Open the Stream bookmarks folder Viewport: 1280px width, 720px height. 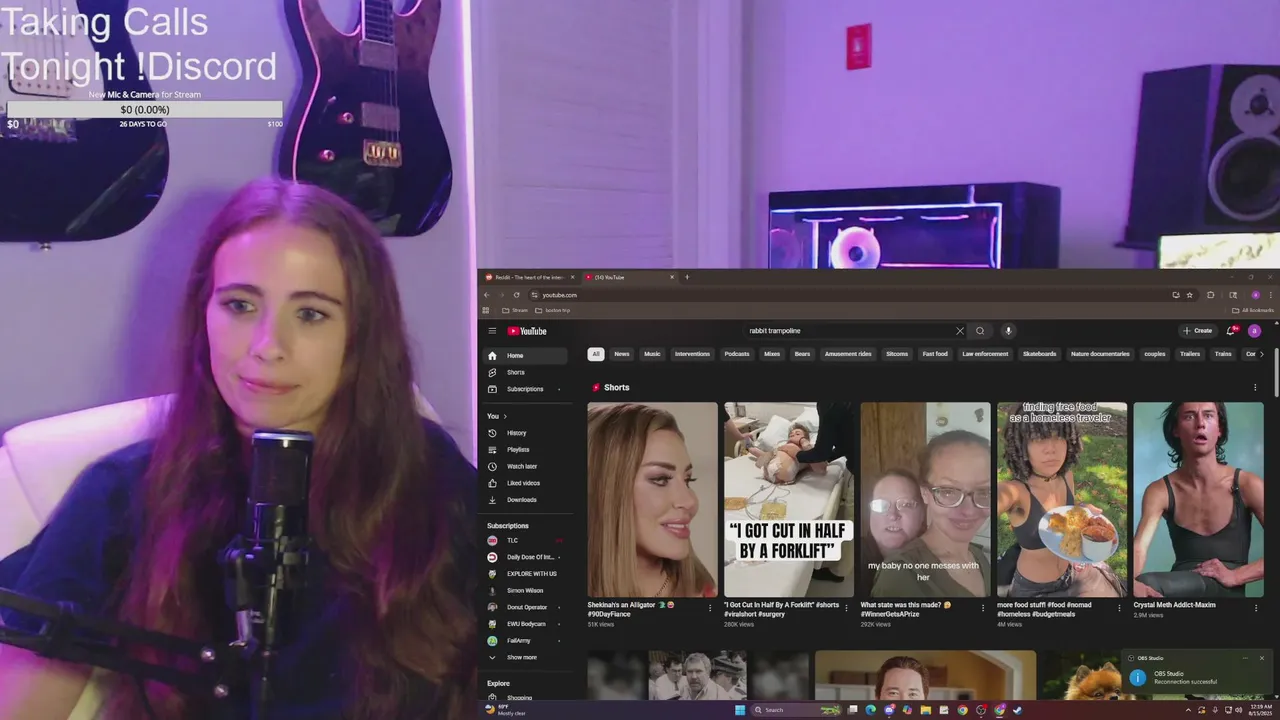click(x=515, y=310)
